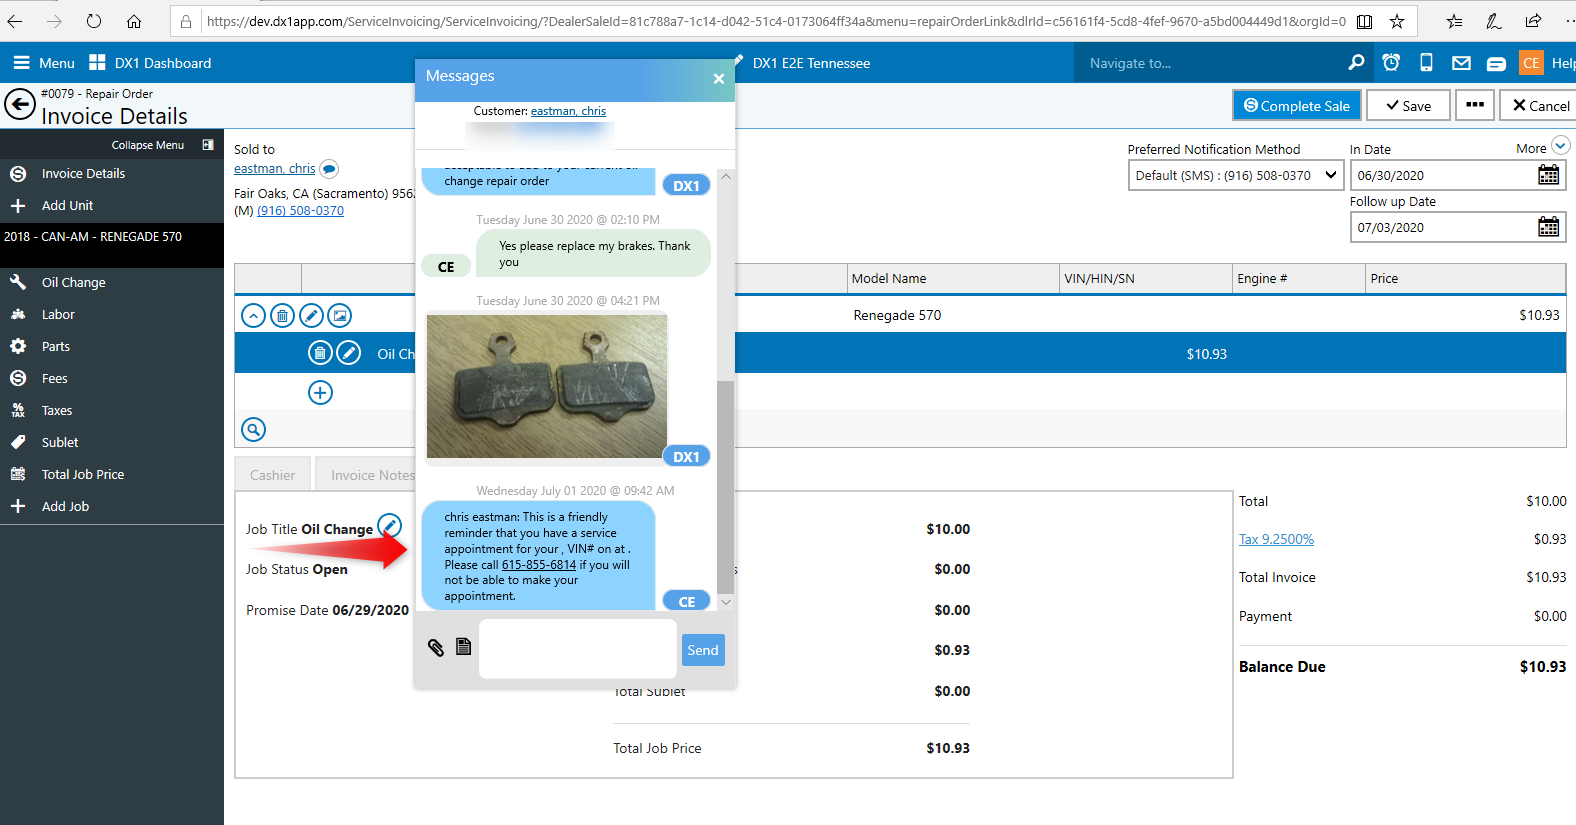Open the unit image icon
This screenshot has width=1576, height=825.
click(x=340, y=316)
